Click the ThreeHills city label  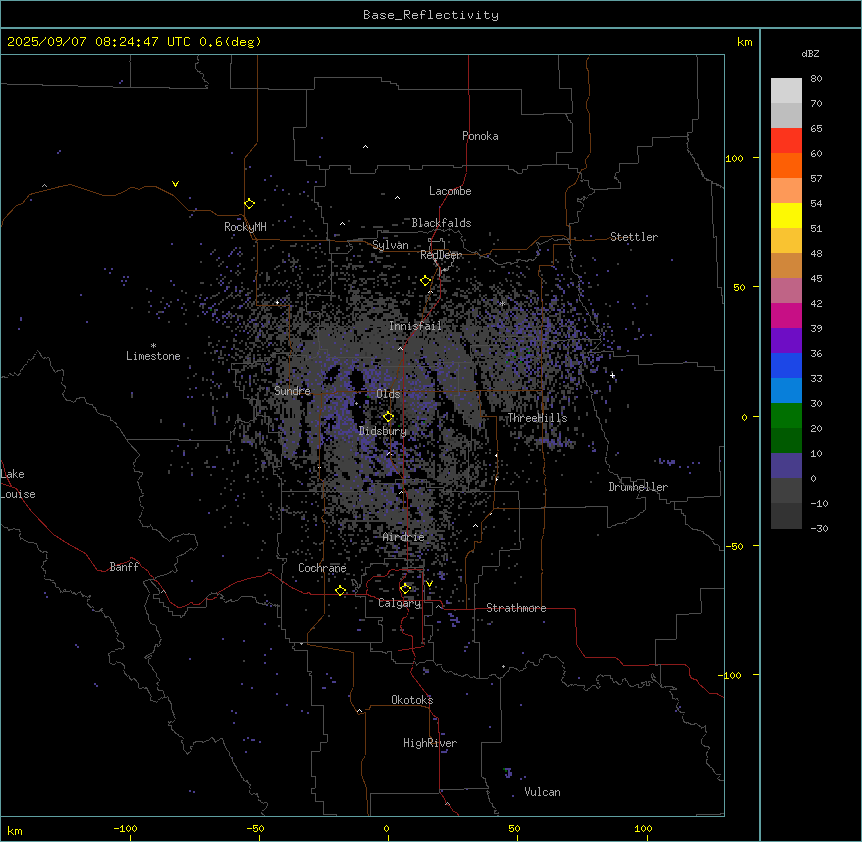click(537, 418)
